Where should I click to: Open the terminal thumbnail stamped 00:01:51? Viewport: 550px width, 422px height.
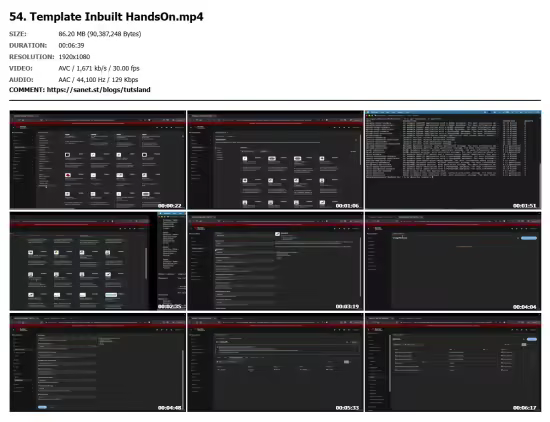click(x=453, y=160)
